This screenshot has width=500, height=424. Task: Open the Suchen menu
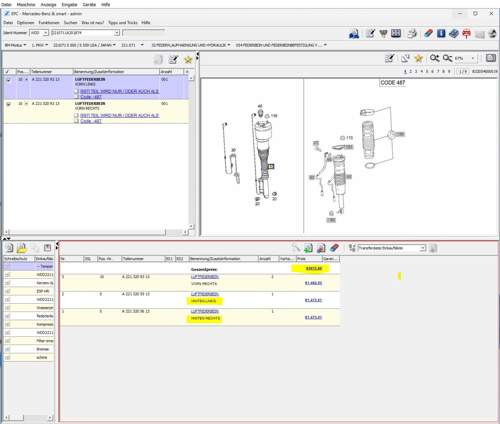pos(70,23)
